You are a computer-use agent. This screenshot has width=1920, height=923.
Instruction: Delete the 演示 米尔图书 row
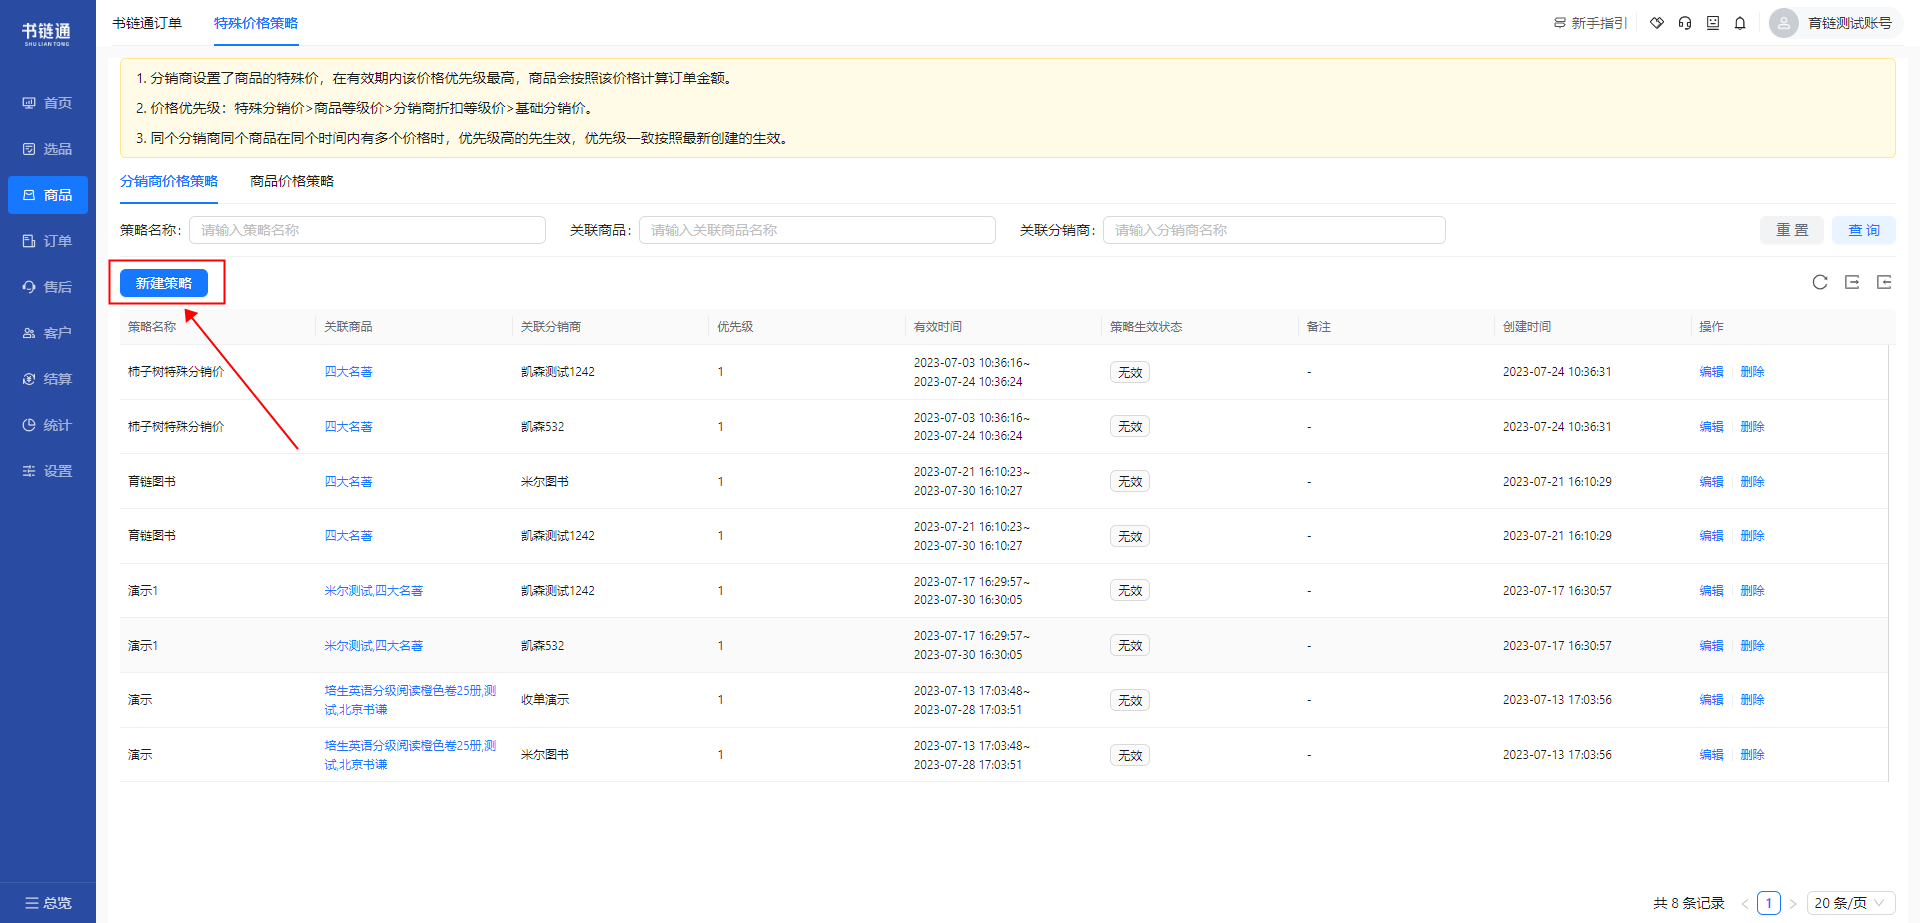coord(1752,755)
